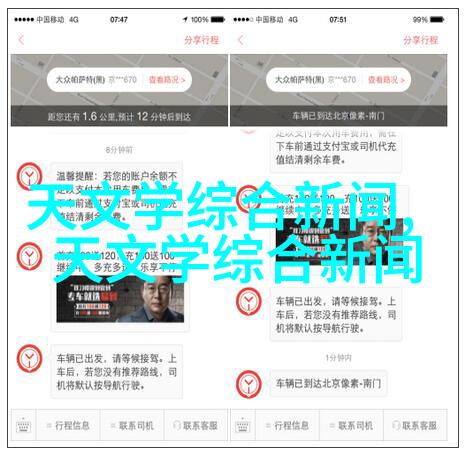Tap avatar beside 车辆已到达北京像素-南门 message

tap(249, 384)
